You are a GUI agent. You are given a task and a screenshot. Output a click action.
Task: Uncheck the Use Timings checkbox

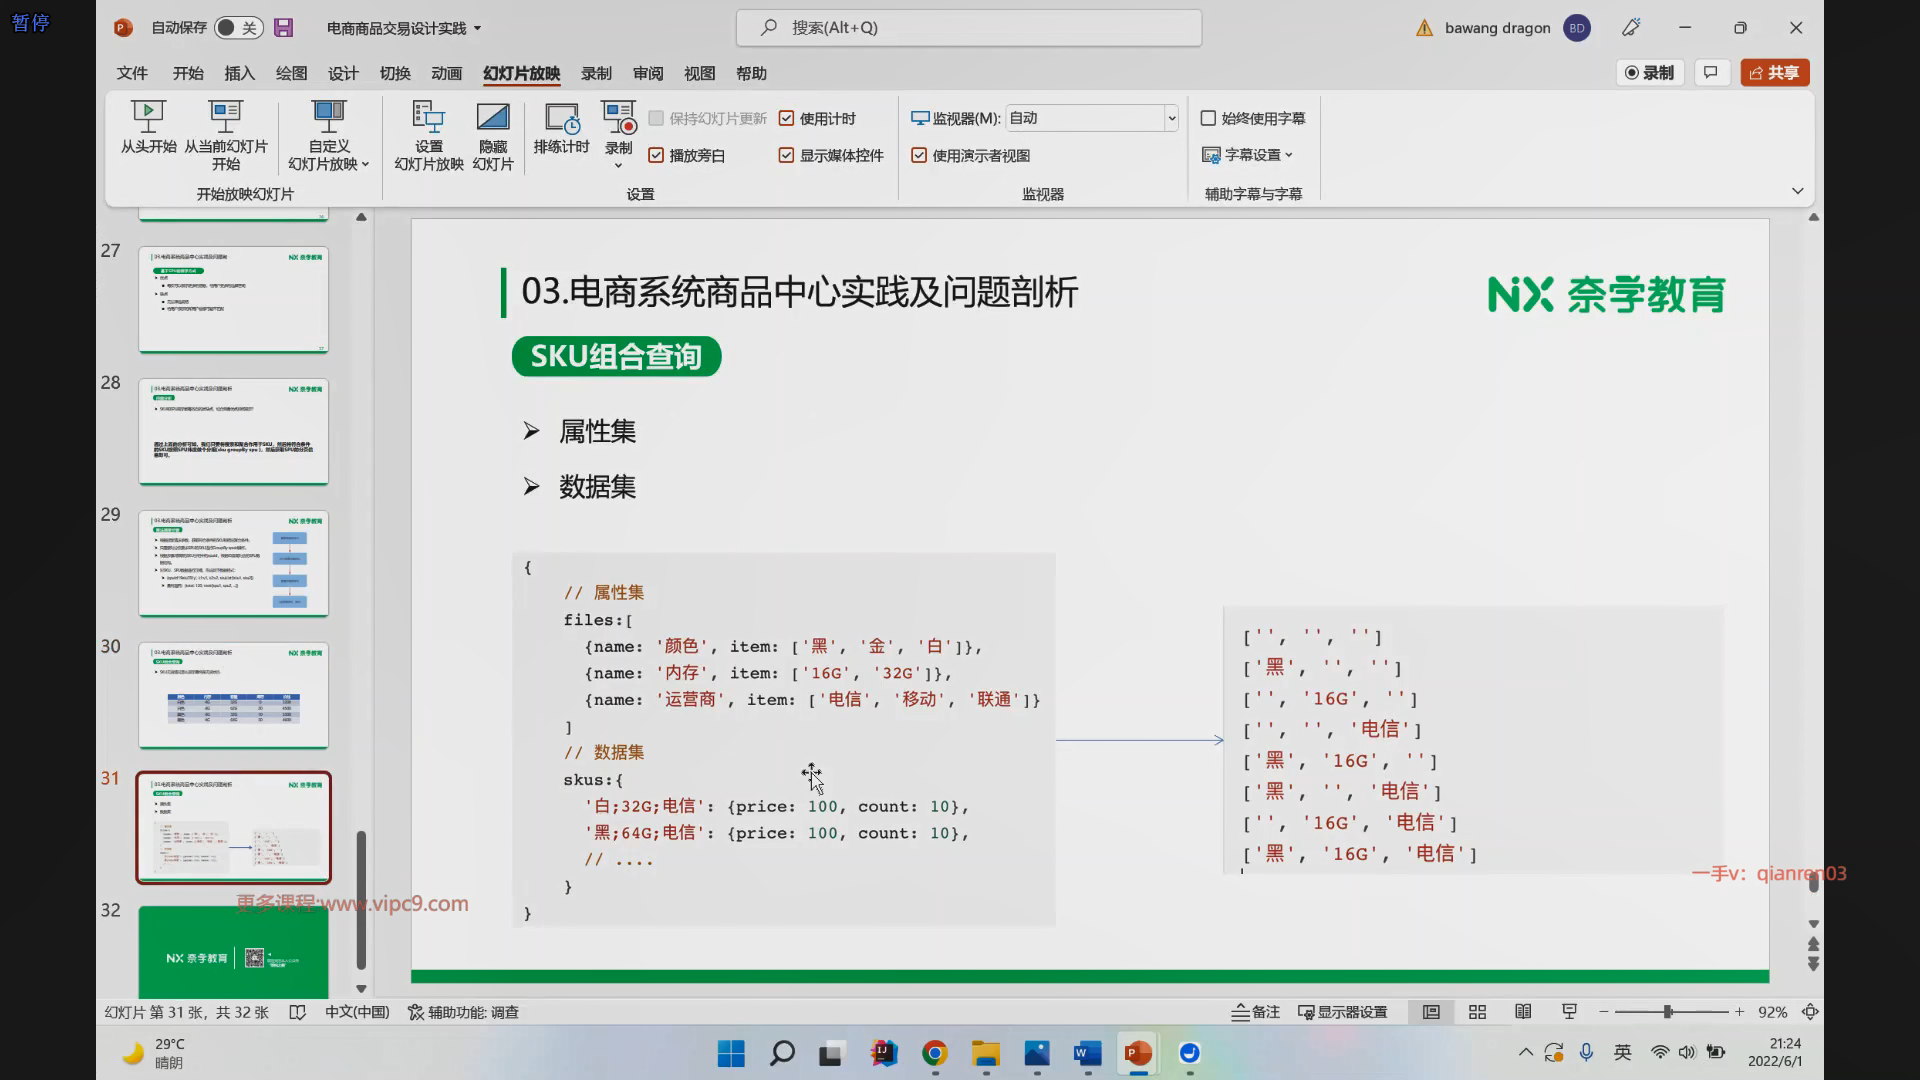pyautogui.click(x=787, y=119)
